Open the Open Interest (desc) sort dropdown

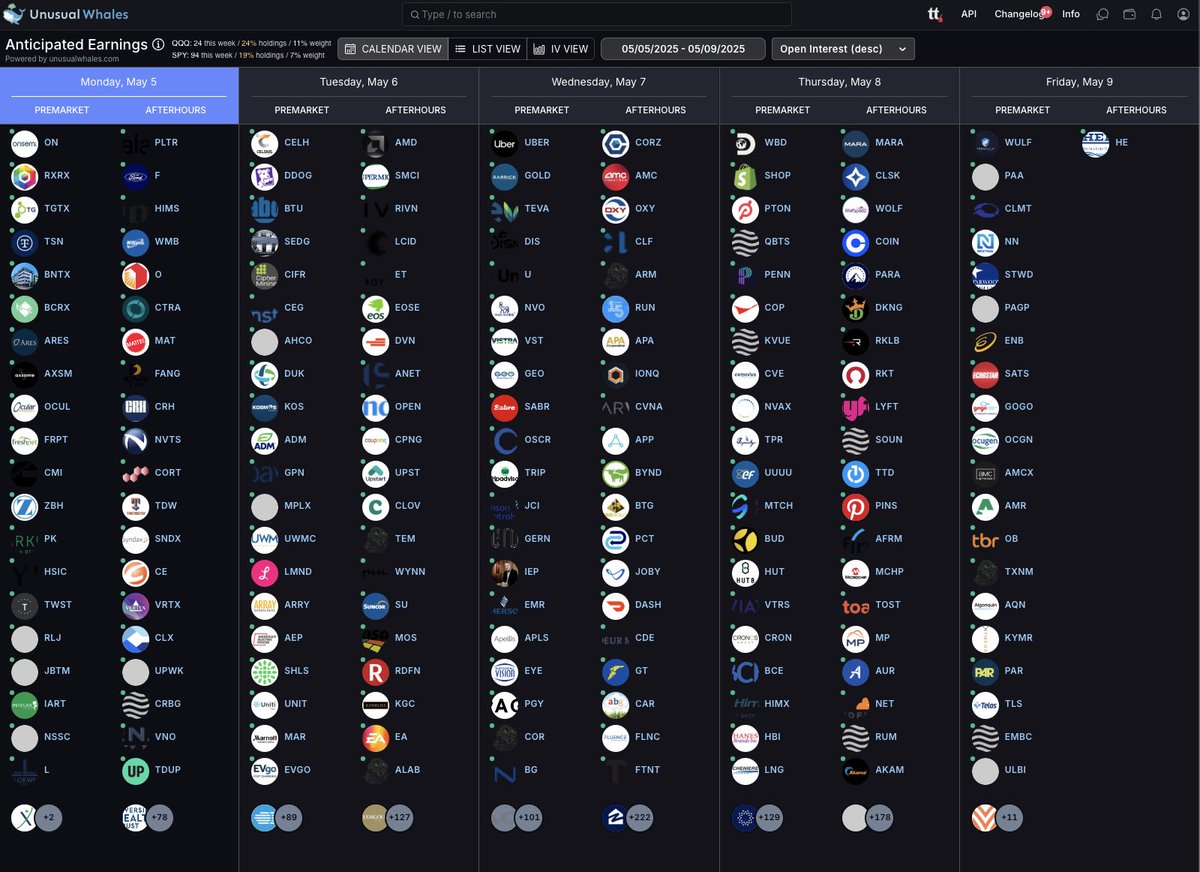point(843,49)
